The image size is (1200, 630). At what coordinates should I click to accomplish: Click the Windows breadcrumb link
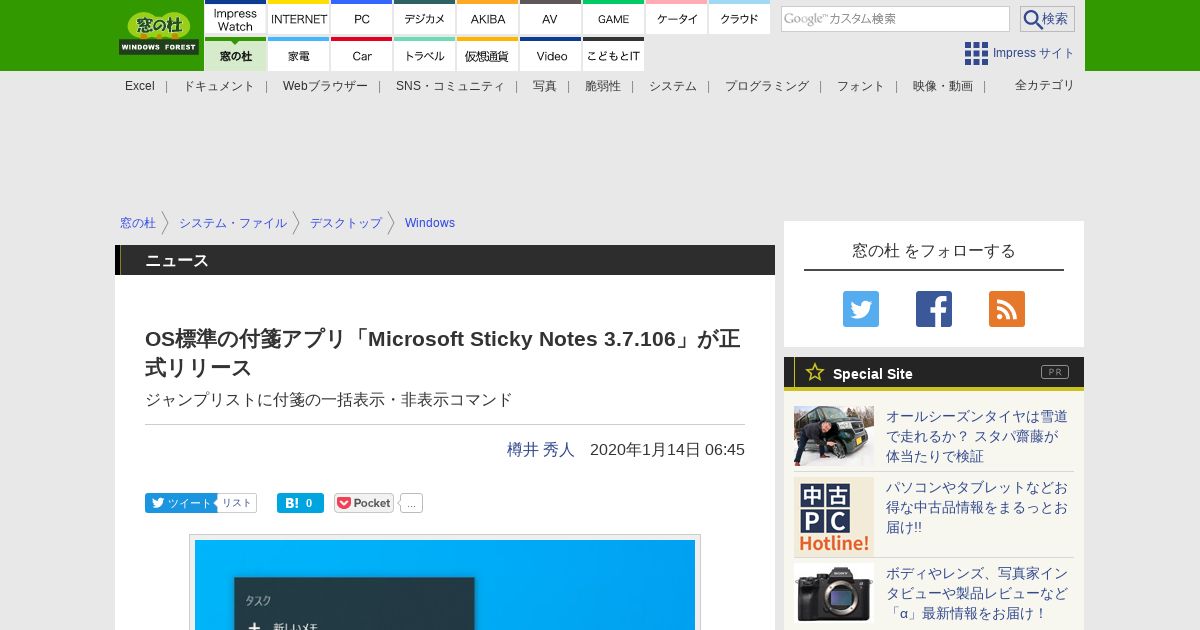point(430,223)
